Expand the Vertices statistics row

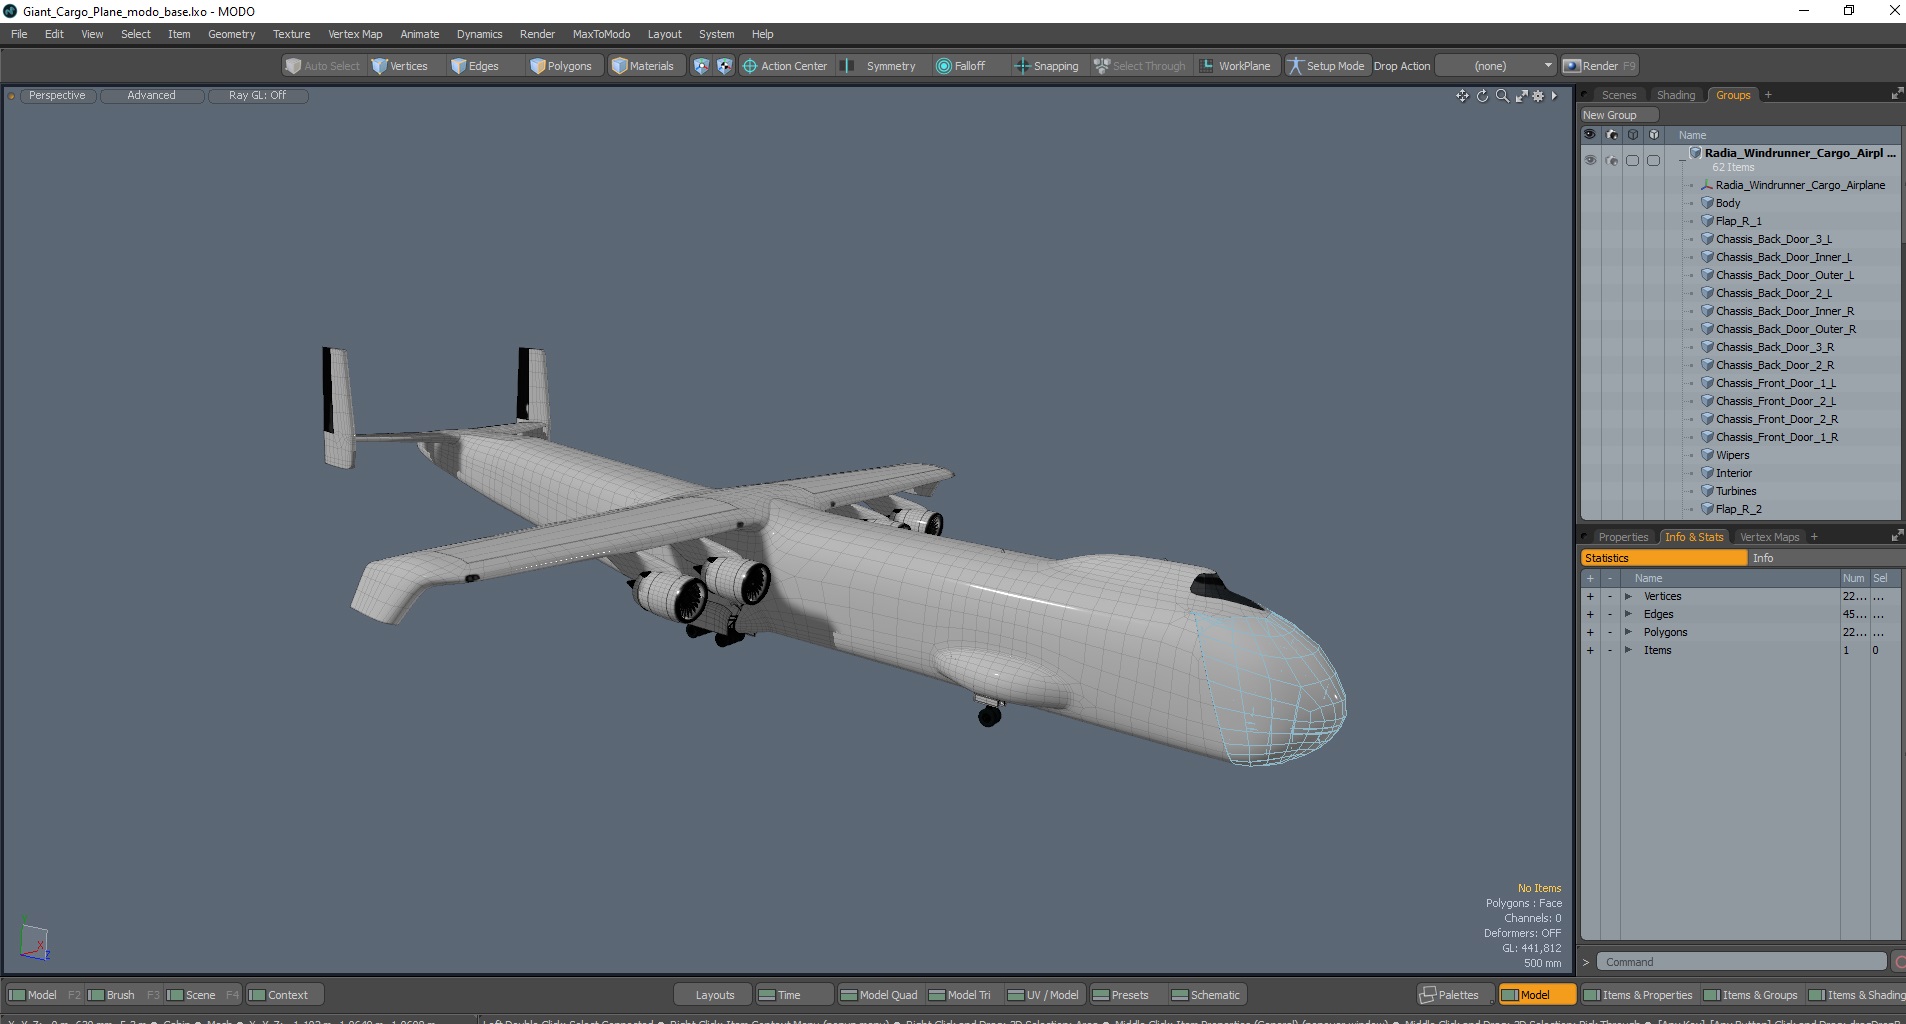pos(1628,597)
